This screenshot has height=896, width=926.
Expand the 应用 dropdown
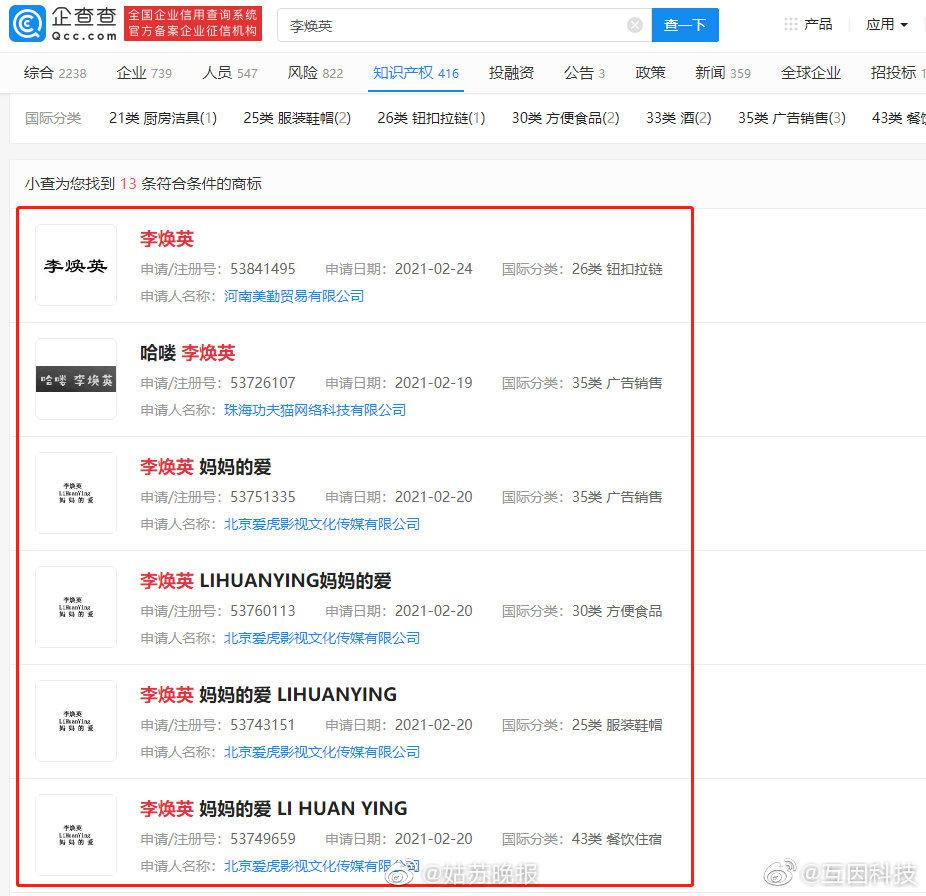pos(886,24)
